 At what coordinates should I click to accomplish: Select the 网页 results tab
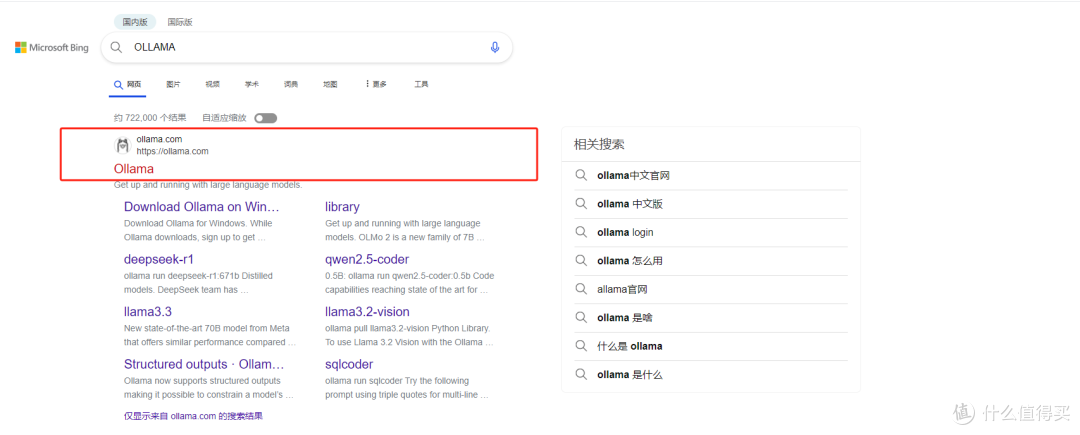[x=128, y=84]
